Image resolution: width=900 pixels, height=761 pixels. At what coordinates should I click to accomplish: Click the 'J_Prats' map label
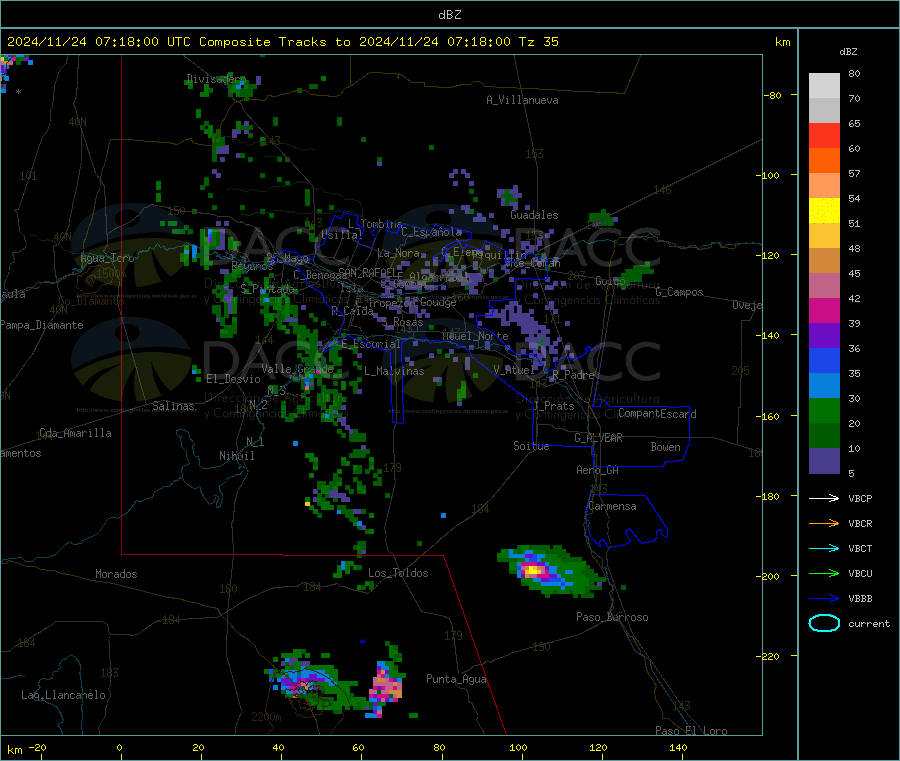pos(554,406)
